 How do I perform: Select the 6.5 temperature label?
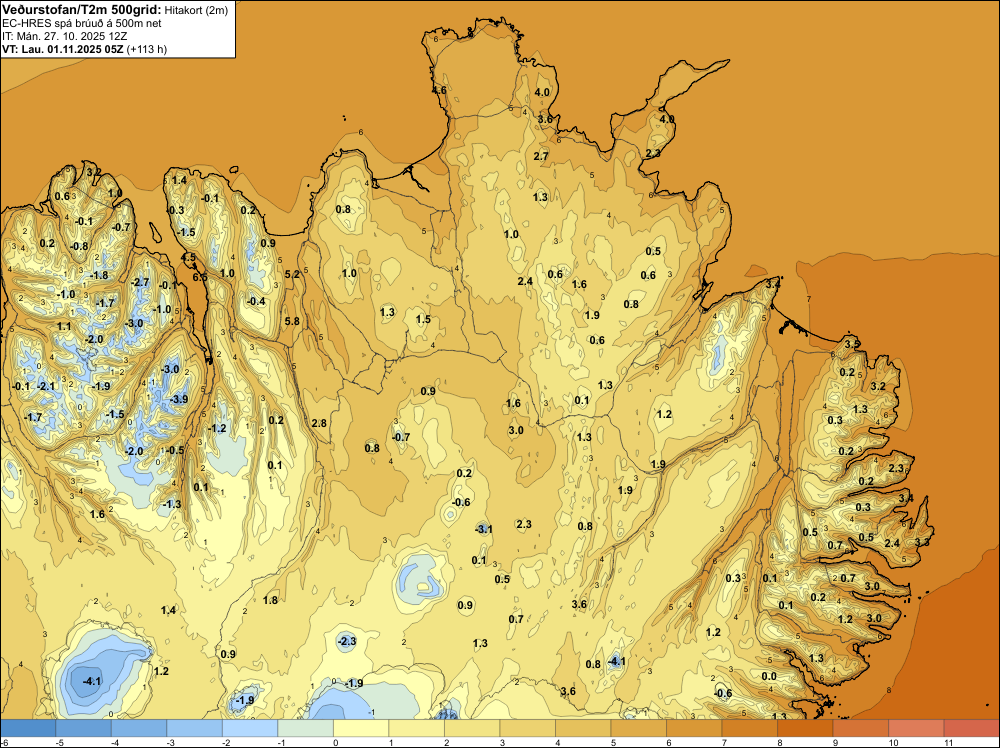coord(200,277)
